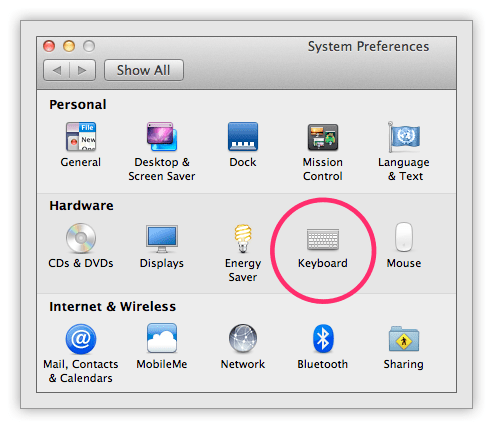Open Energy Saver preferences
Viewport: 493px width, 429px height.
(x=243, y=238)
